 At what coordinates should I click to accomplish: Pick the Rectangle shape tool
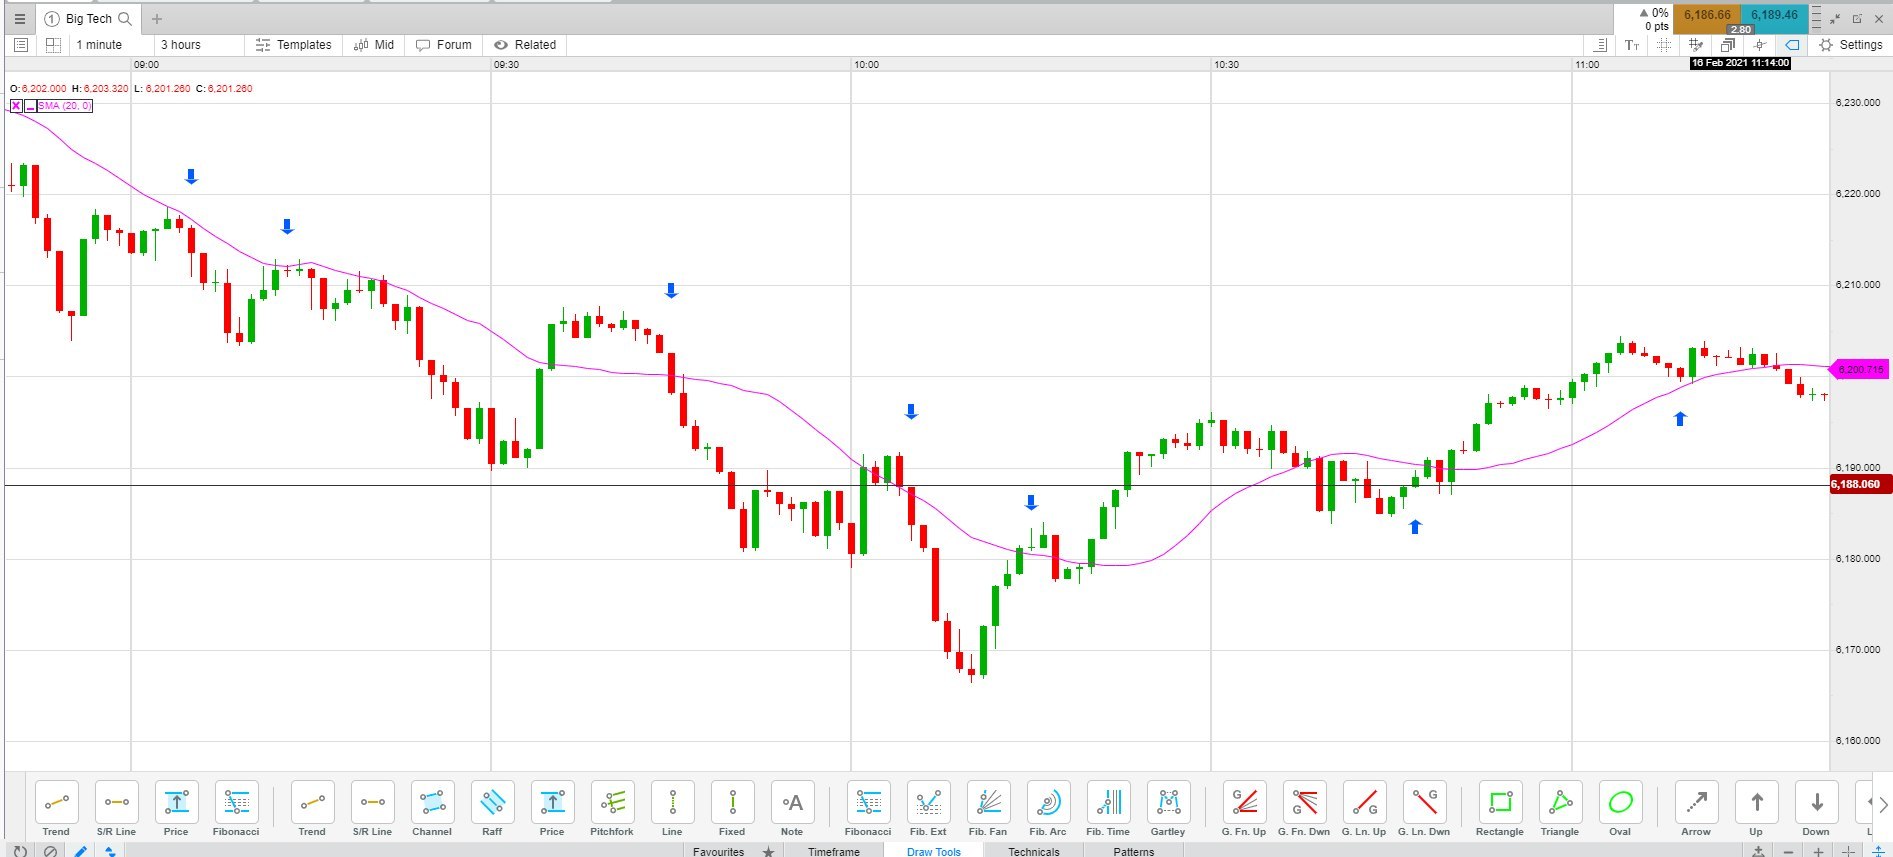1500,808
